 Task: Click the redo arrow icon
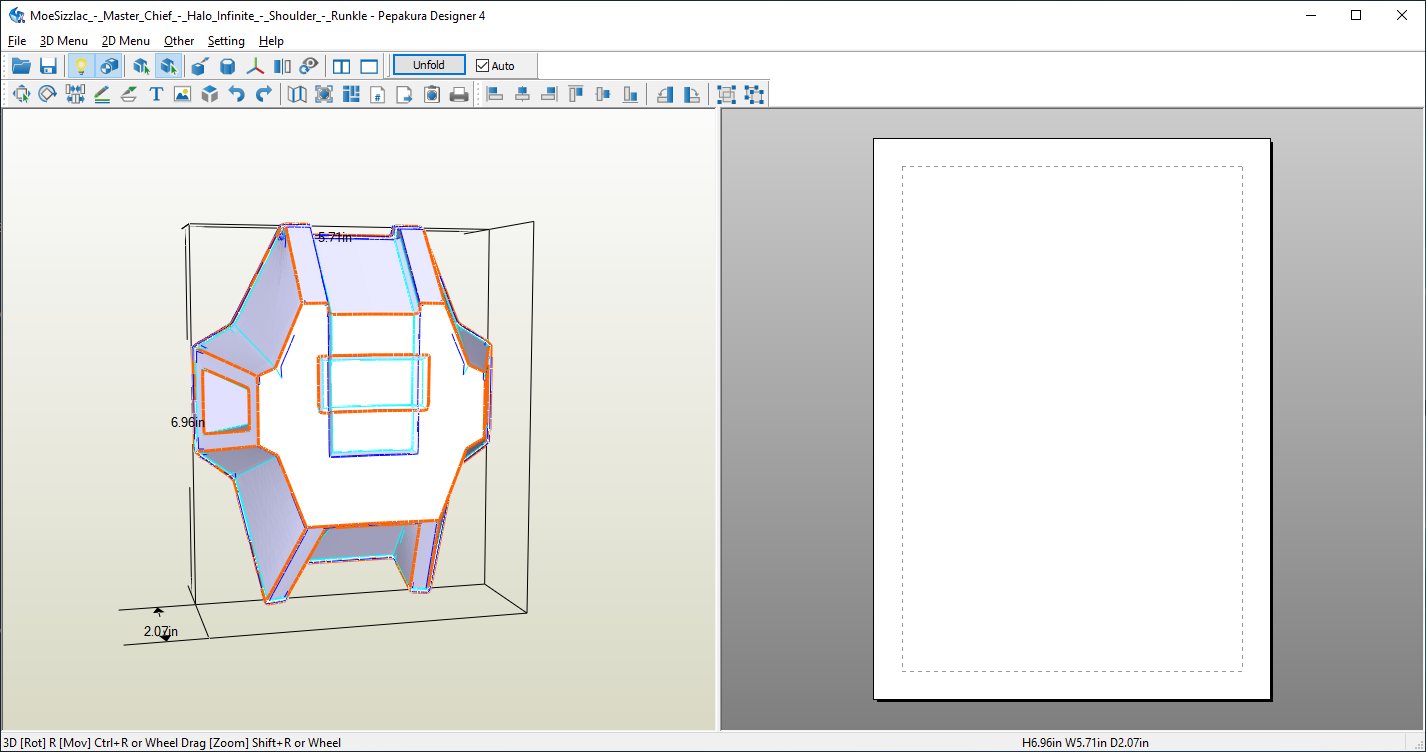click(264, 94)
